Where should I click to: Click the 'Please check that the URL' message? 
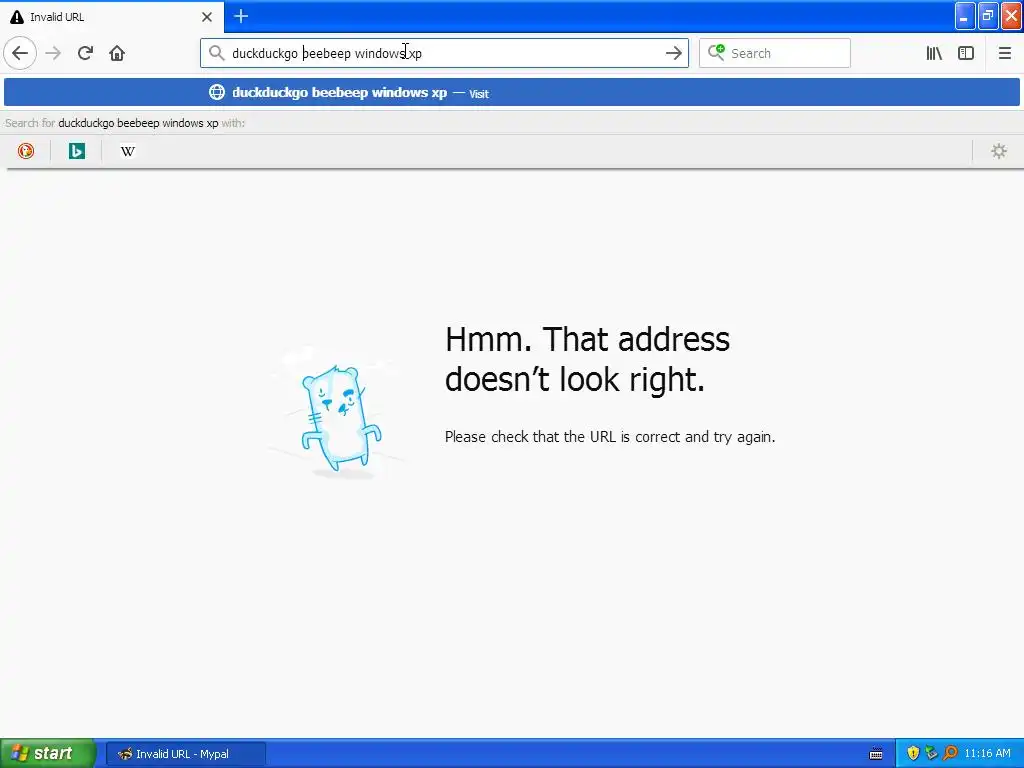tap(610, 437)
